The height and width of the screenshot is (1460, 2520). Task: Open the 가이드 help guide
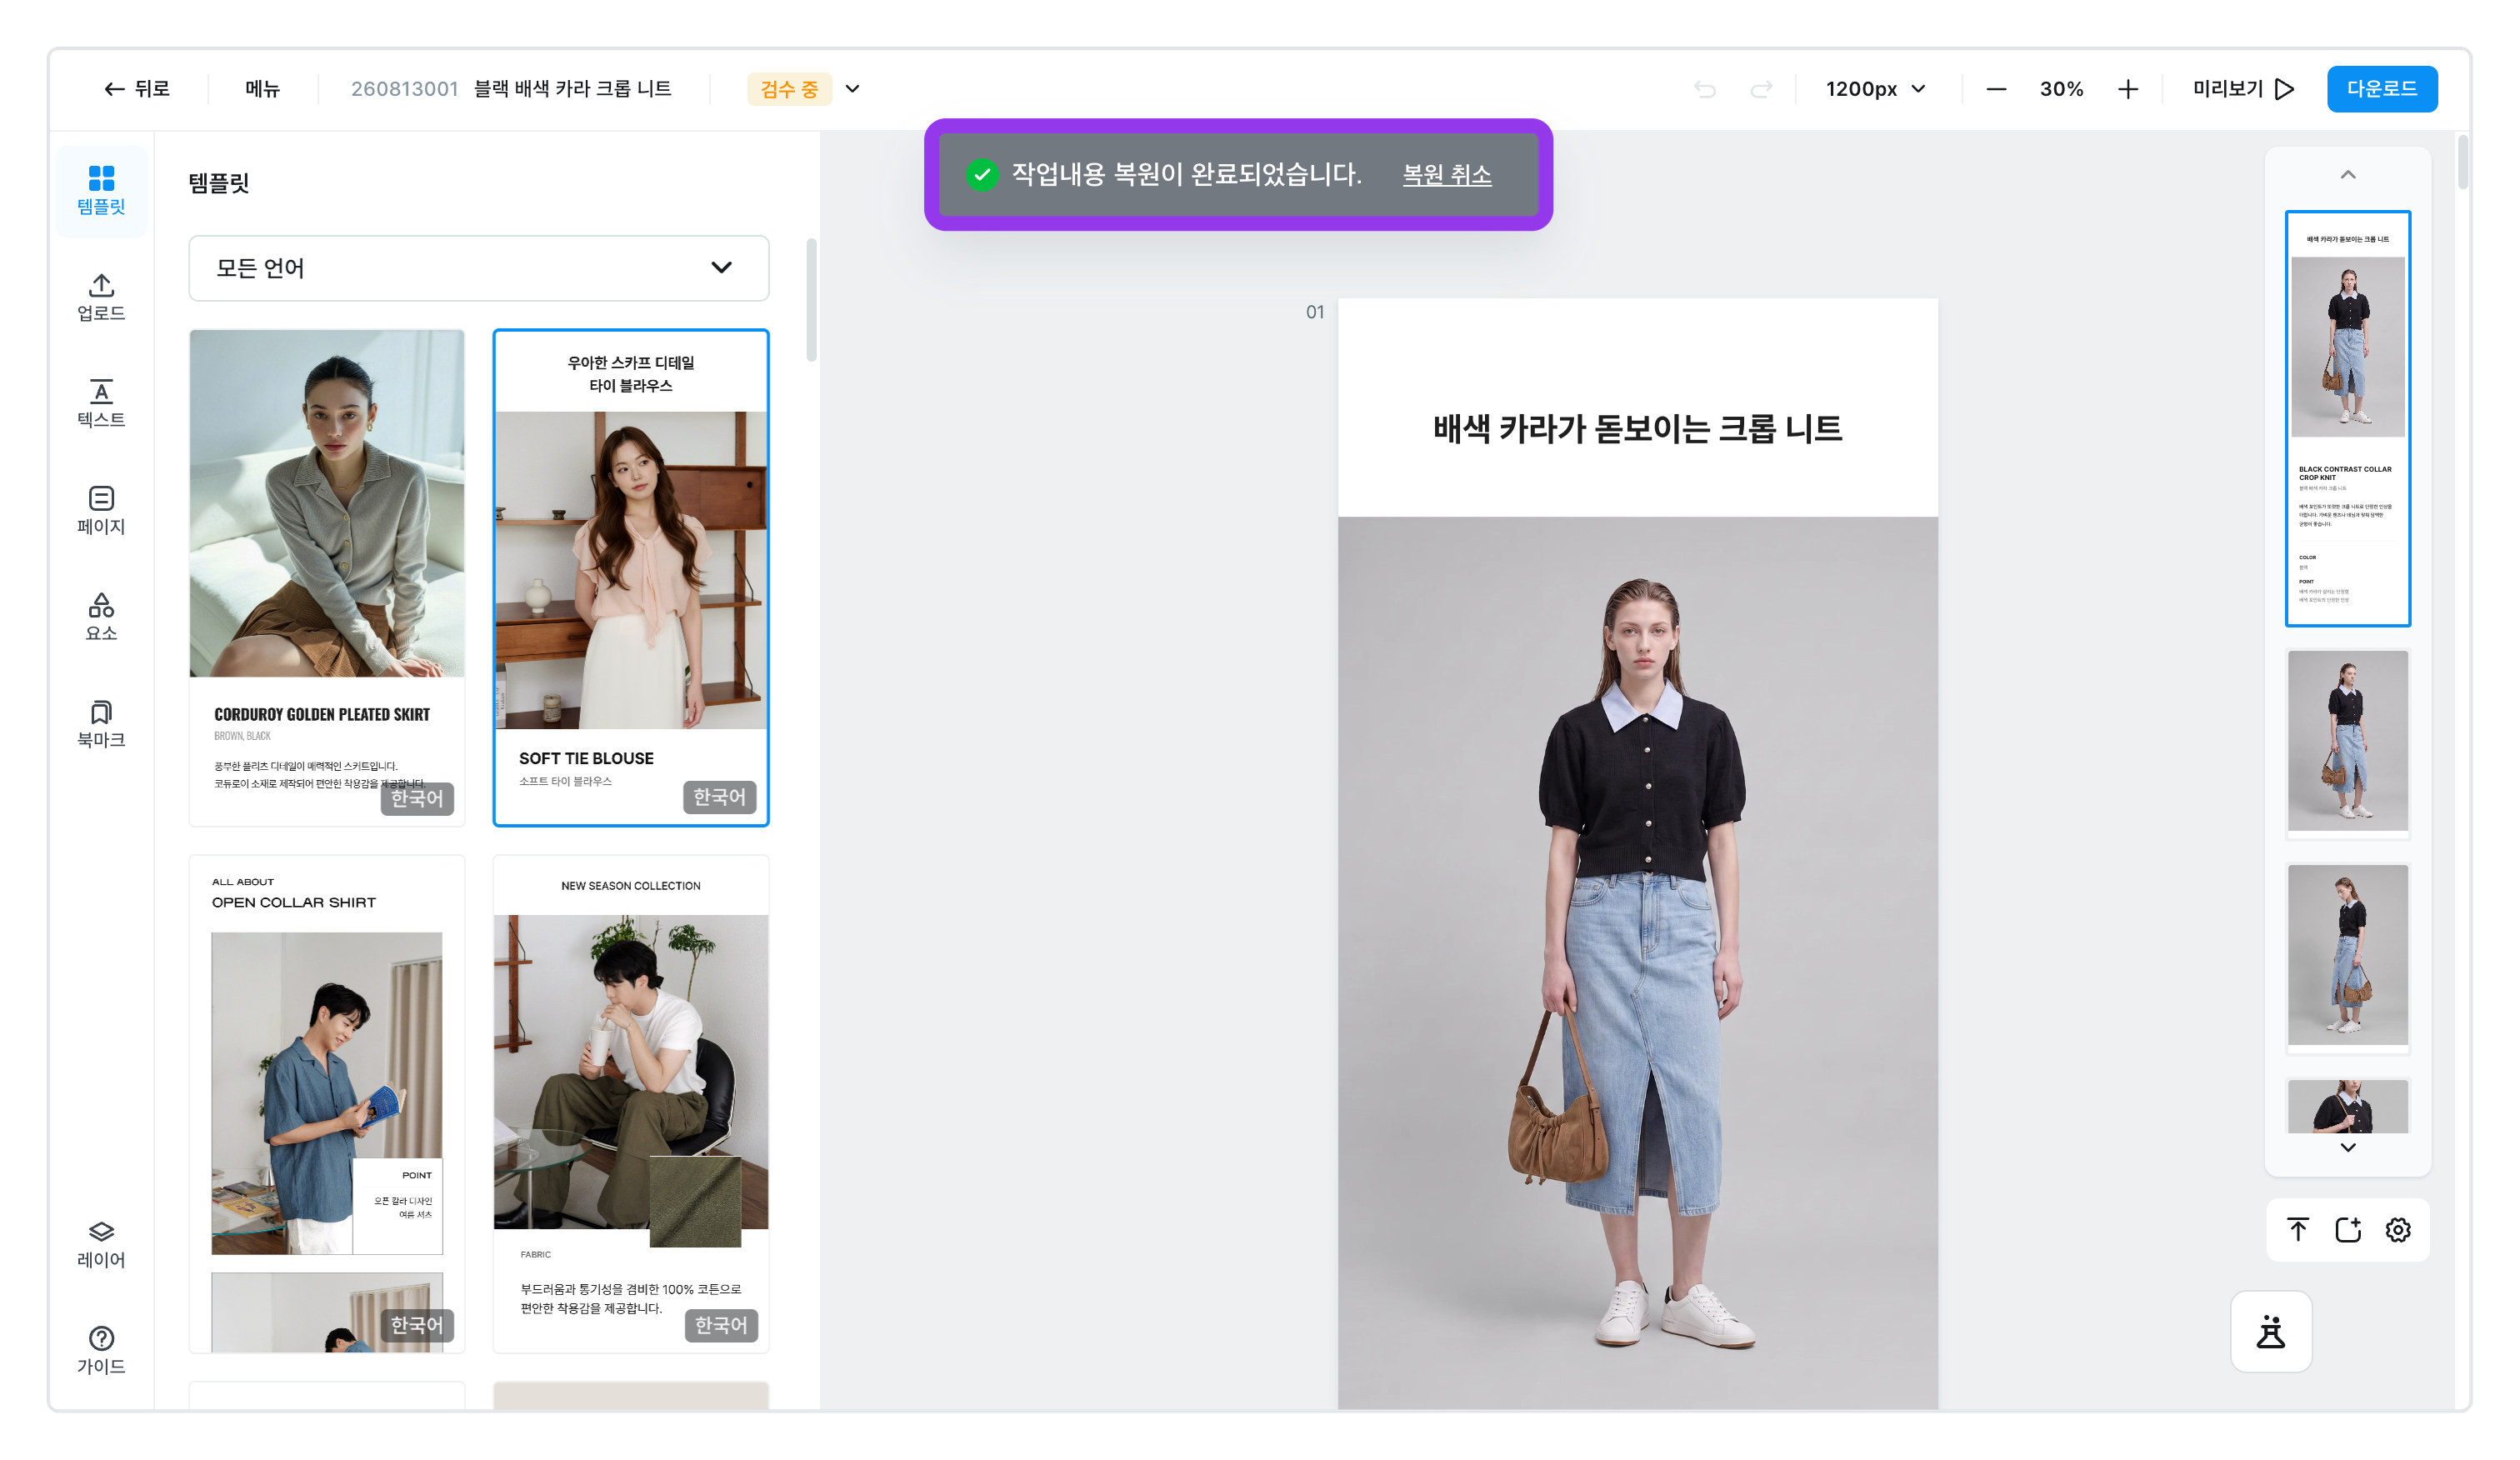pyautogui.click(x=101, y=1350)
